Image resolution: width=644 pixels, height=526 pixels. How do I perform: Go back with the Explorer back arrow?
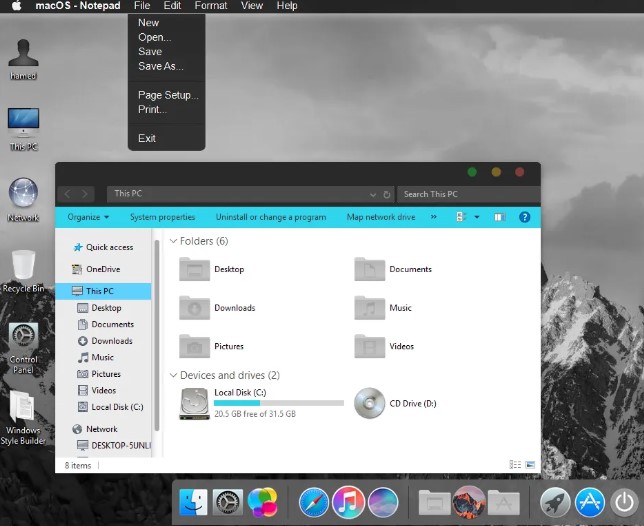(x=68, y=194)
